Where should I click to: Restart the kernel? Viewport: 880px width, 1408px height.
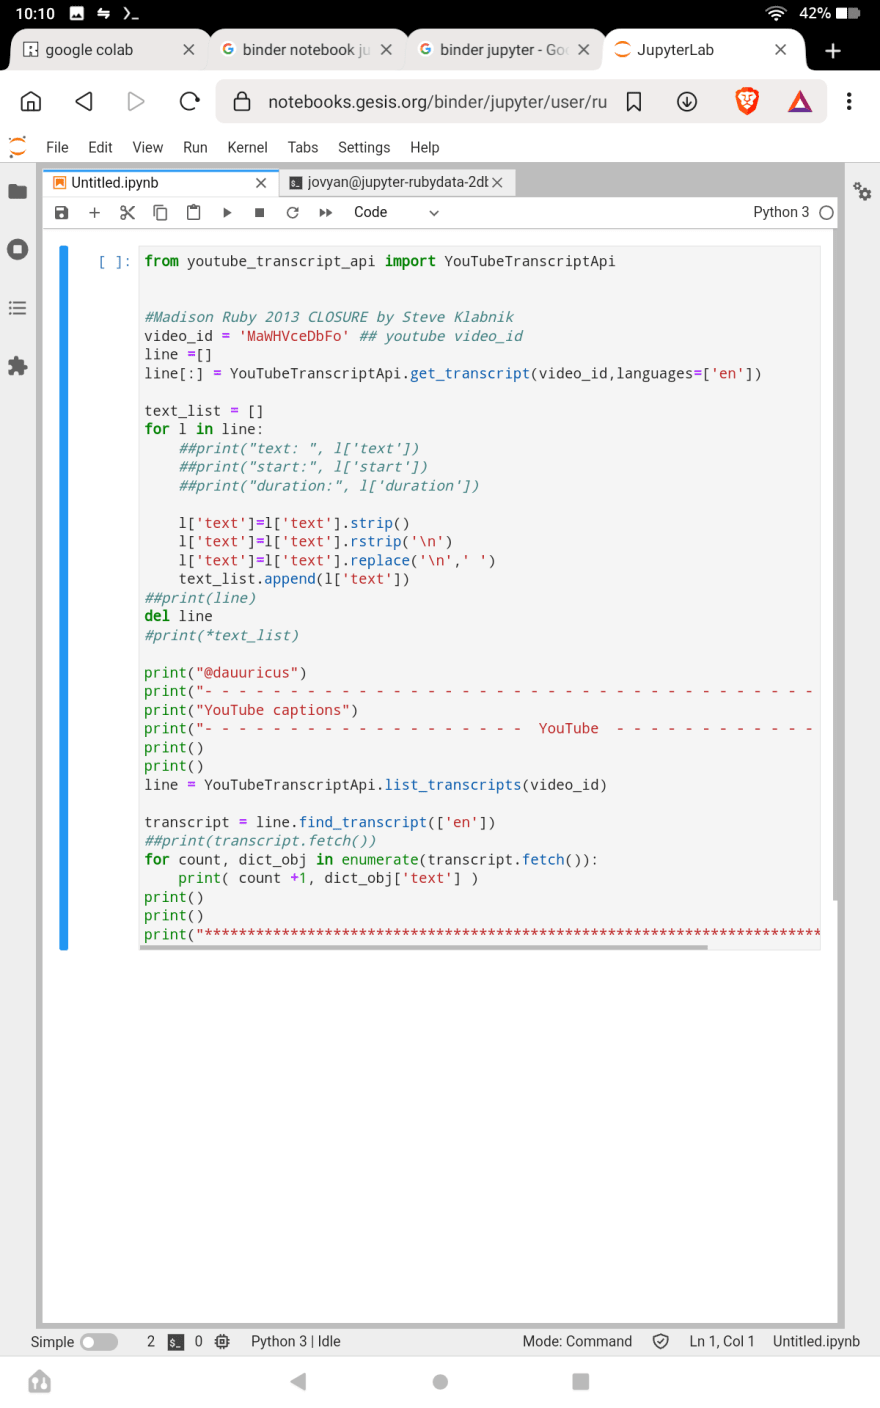pos(293,213)
